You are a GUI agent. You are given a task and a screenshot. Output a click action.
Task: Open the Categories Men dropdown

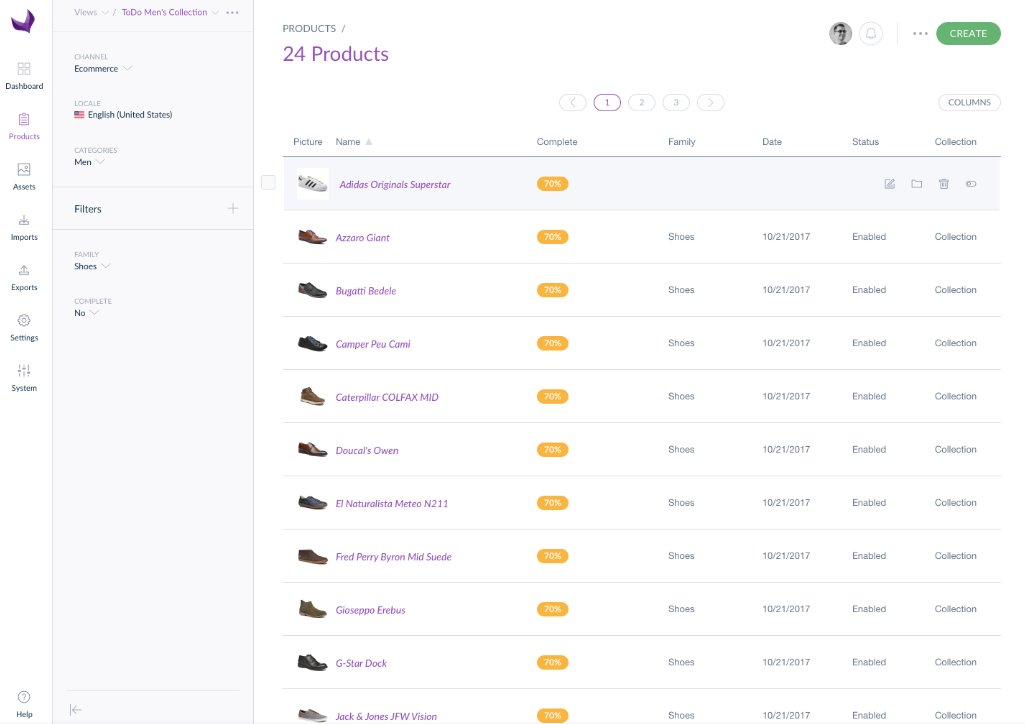point(89,162)
